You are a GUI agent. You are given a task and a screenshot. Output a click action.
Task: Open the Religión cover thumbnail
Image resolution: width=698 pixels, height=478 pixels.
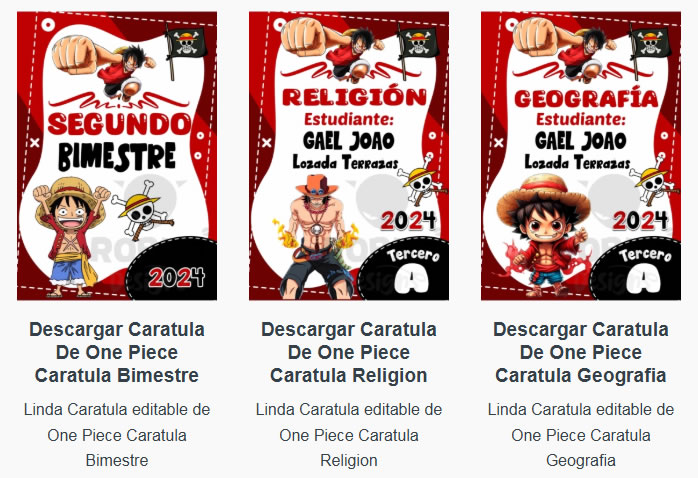pyautogui.click(x=349, y=156)
